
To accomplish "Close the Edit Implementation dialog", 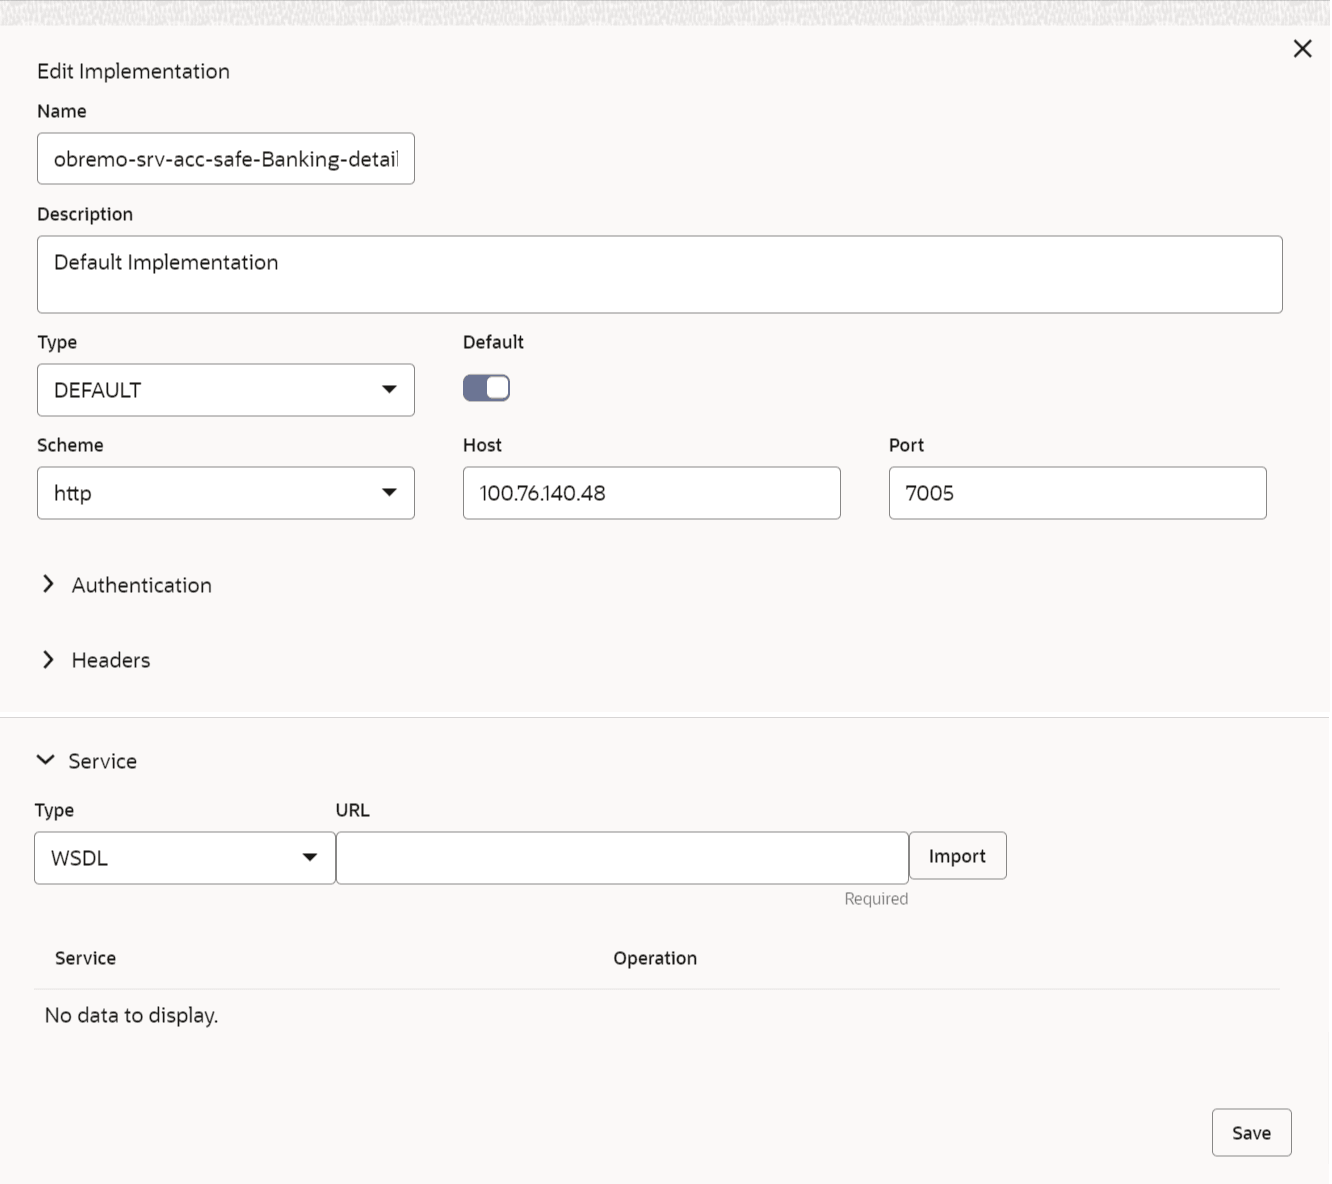I will (x=1302, y=49).
